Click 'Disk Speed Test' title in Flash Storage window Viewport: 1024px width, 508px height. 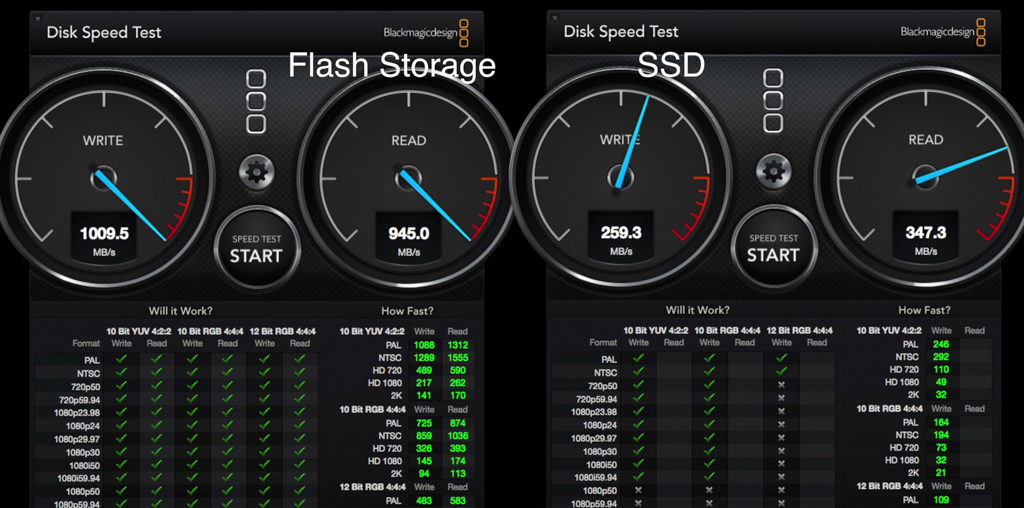pyautogui.click(x=104, y=33)
